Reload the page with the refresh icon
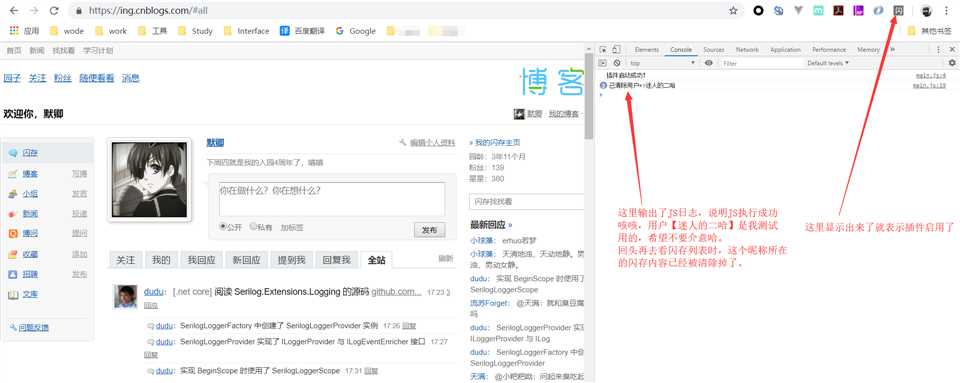This screenshot has width=960, height=383. [x=54, y=10]
